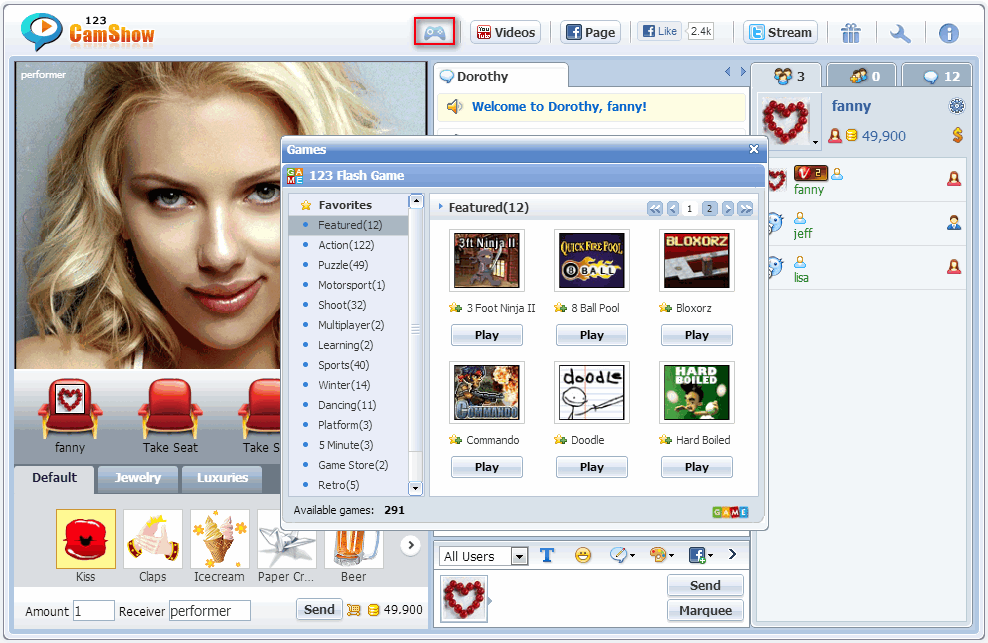Click the info icon in top bar
The image size is (988, 643).
(x=948, y=33)
